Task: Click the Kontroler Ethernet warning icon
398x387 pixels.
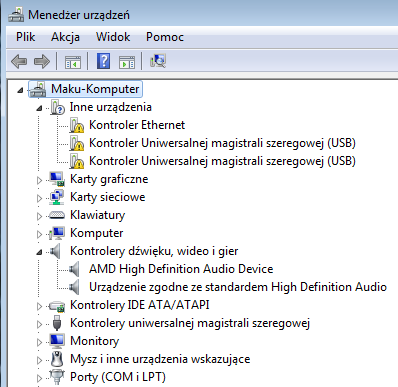Action: [x=77, y=125]
